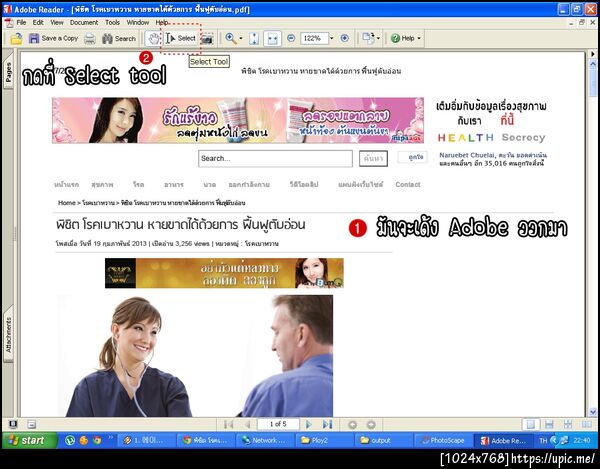600x469 pixels.
Task: Click Save a Copy in the toolbar
Action: pyautogui.click(x=53, y=38)
